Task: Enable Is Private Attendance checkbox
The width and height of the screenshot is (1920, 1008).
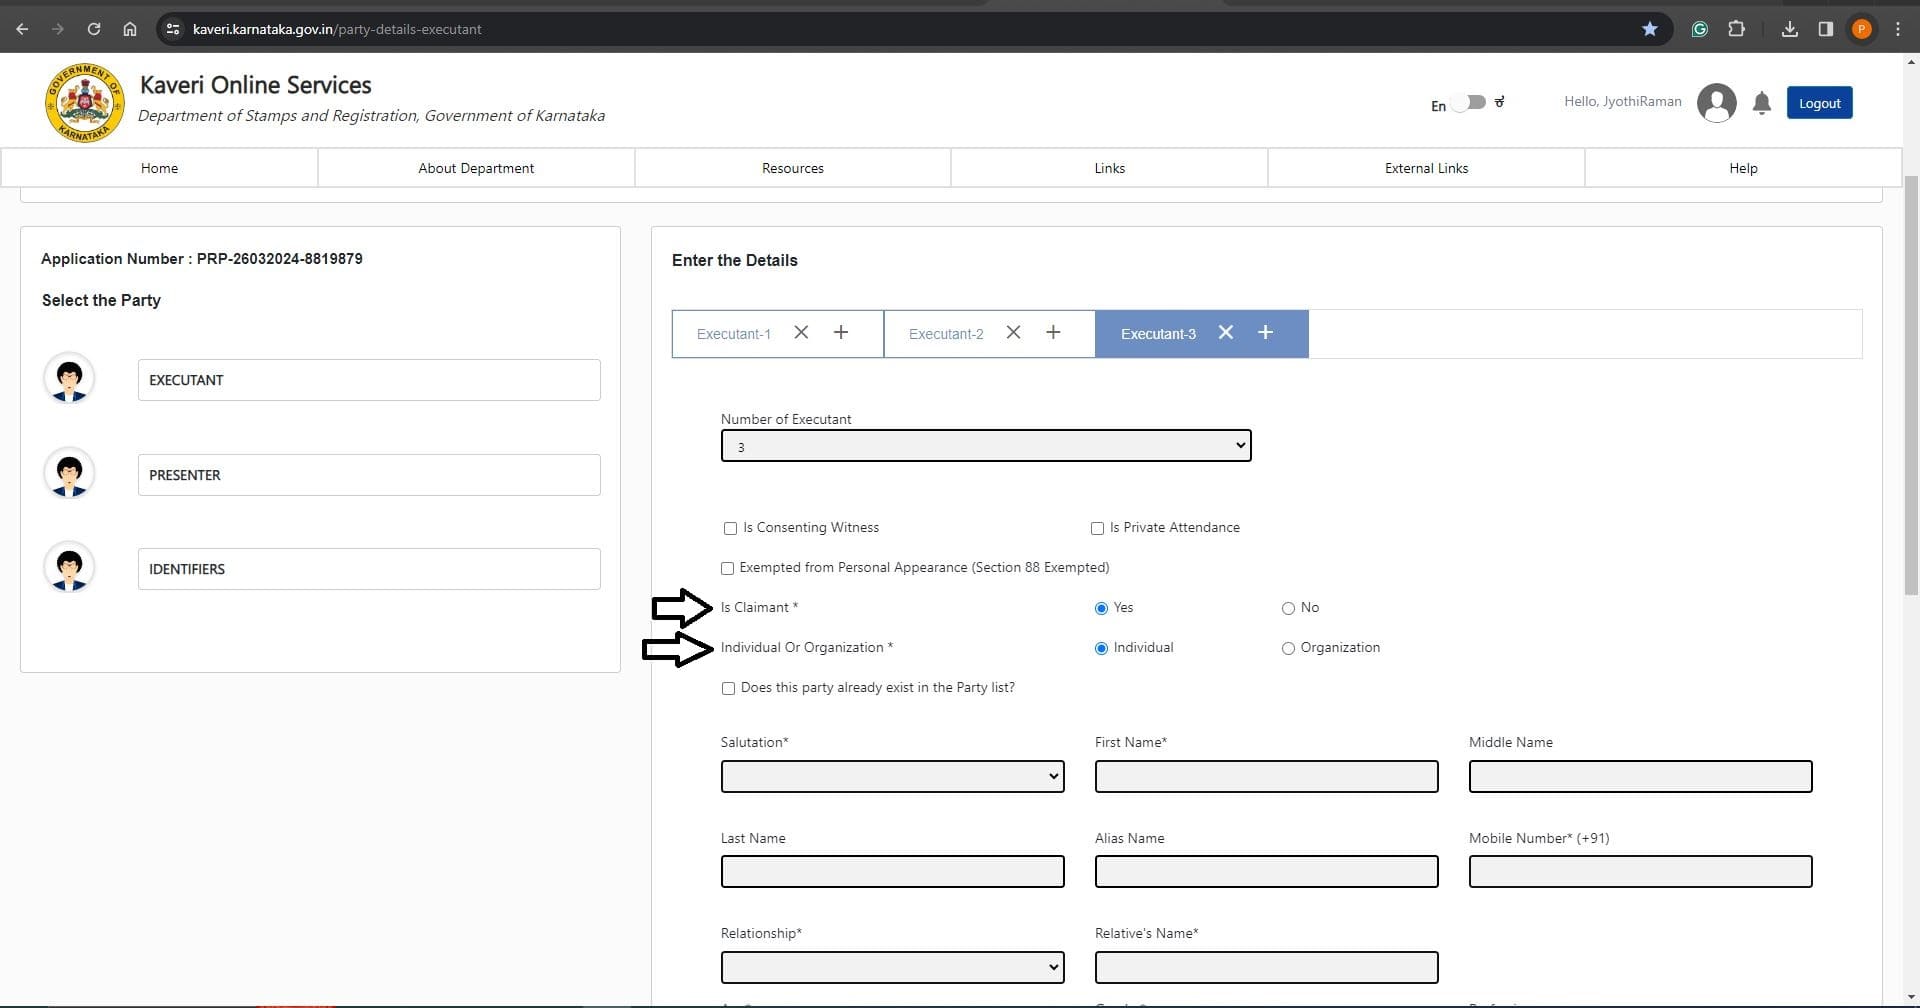Action: [x=1097, y=528]
